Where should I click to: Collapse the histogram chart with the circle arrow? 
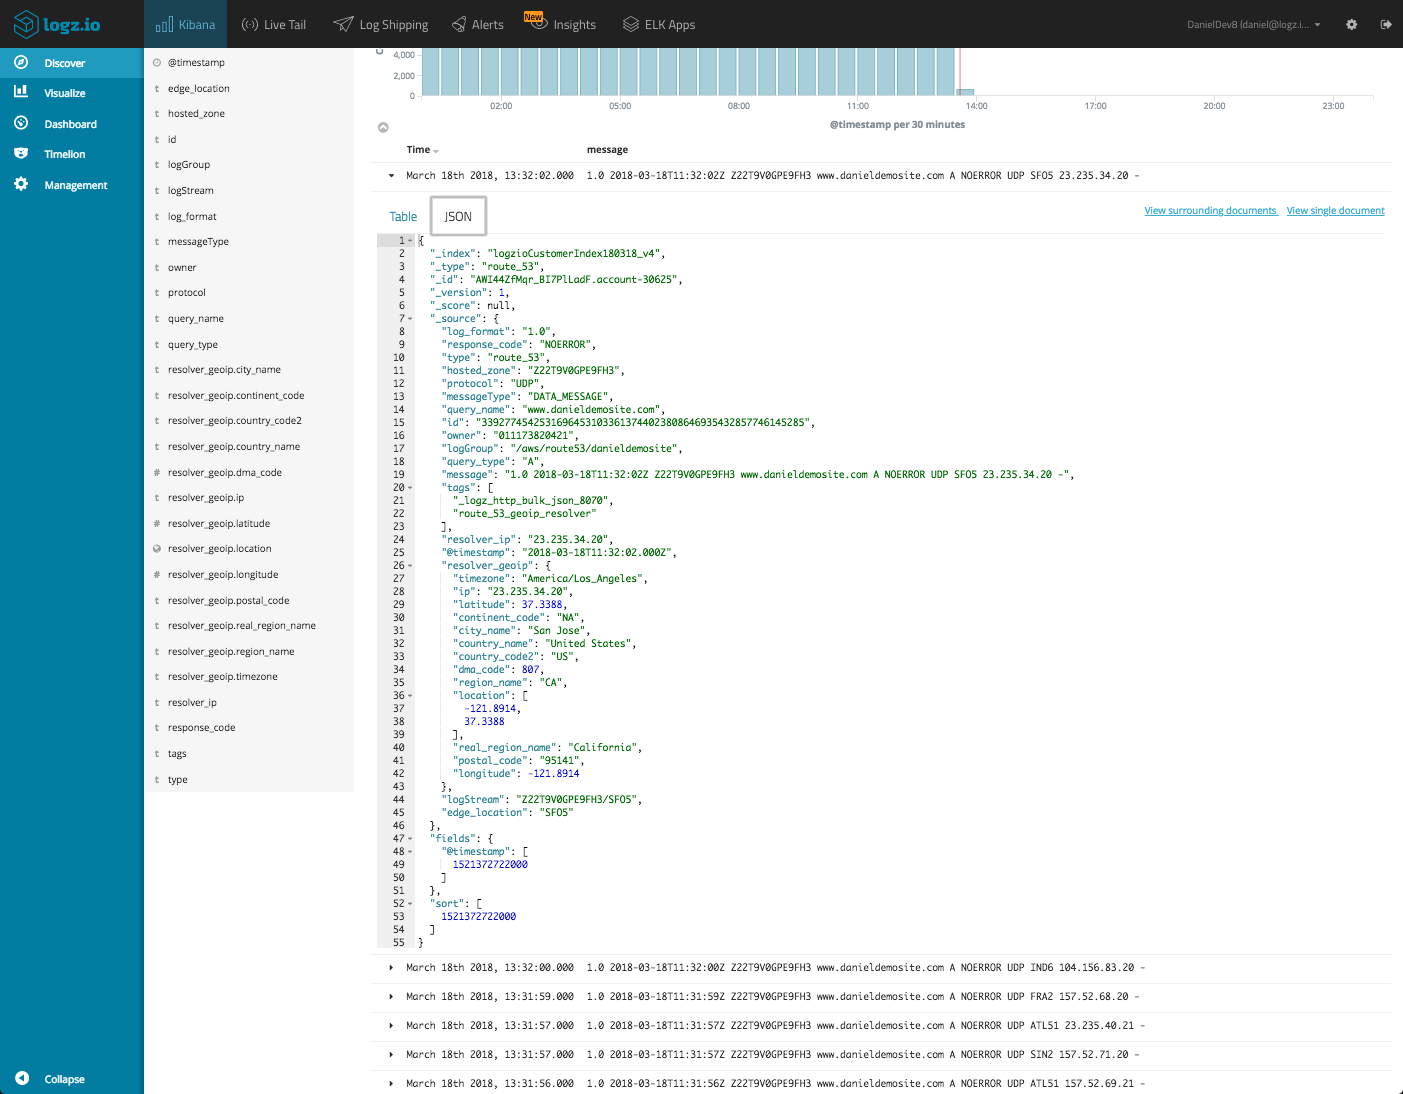[383, 127]
